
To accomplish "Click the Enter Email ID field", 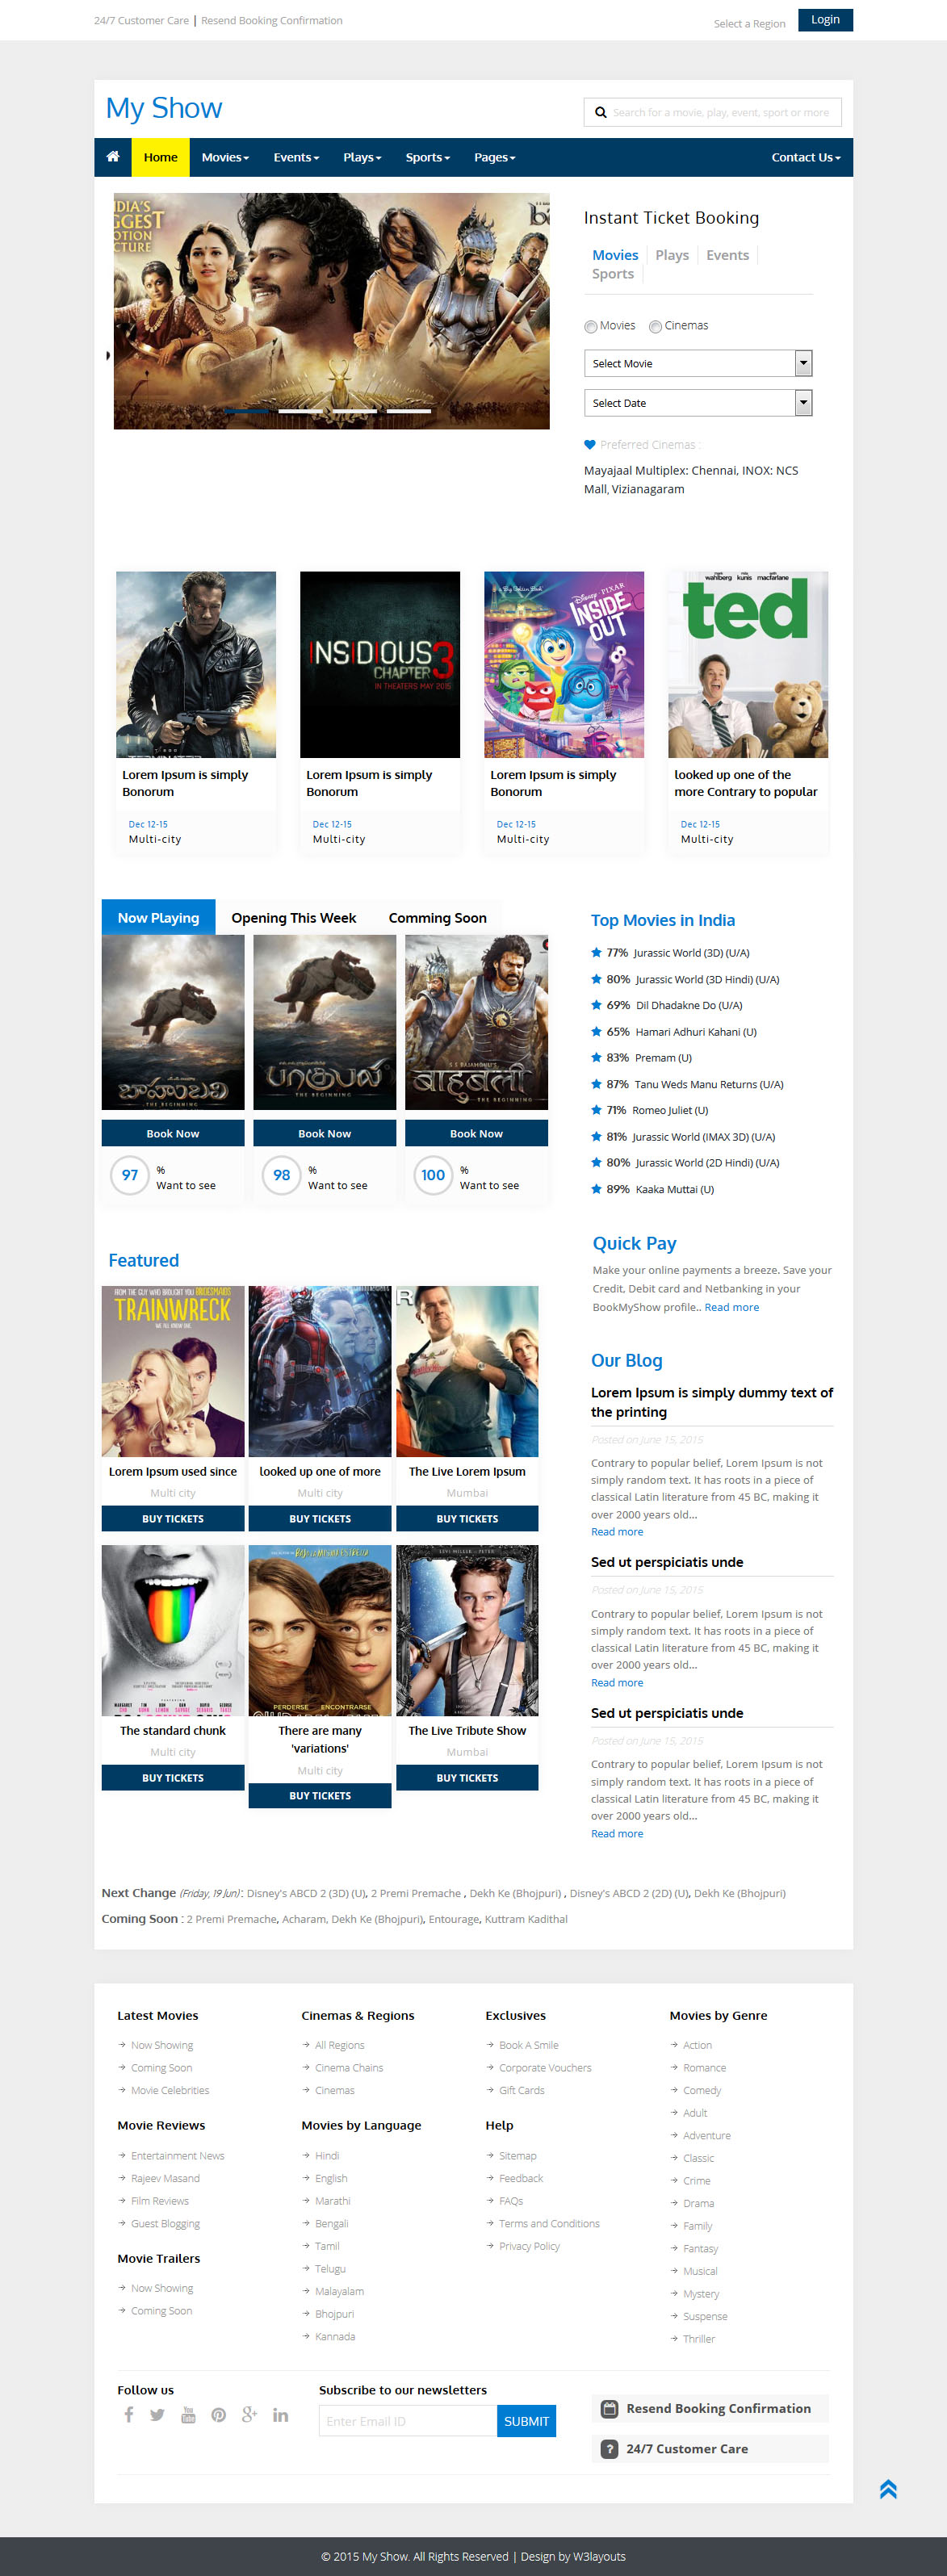I will 408,2421.
